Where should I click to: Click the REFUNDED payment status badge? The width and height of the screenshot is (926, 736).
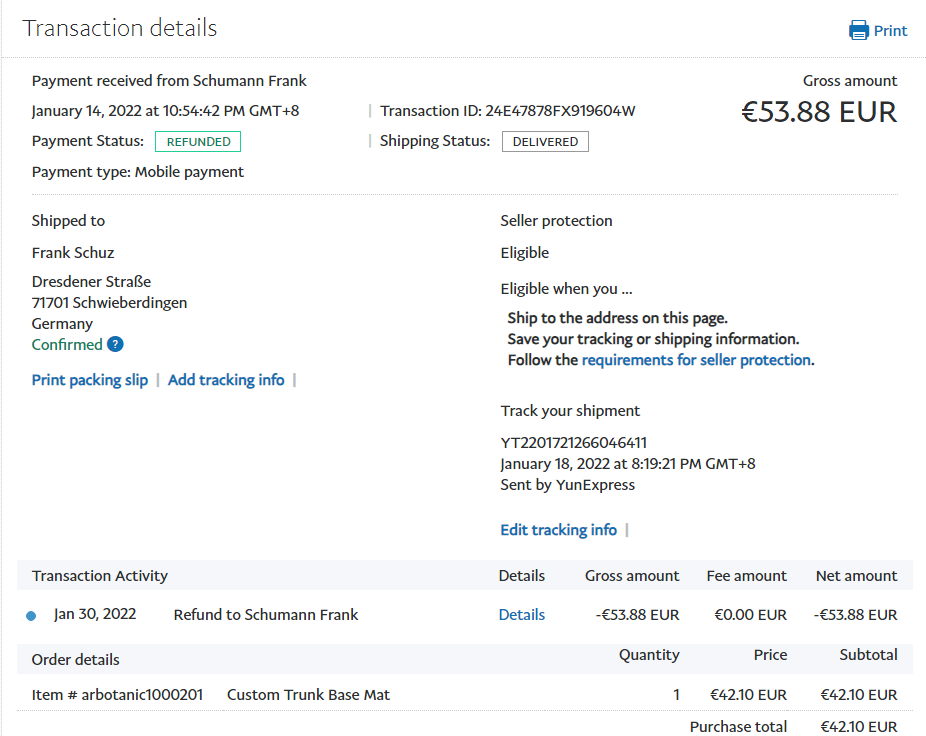[x=198, y=142]
